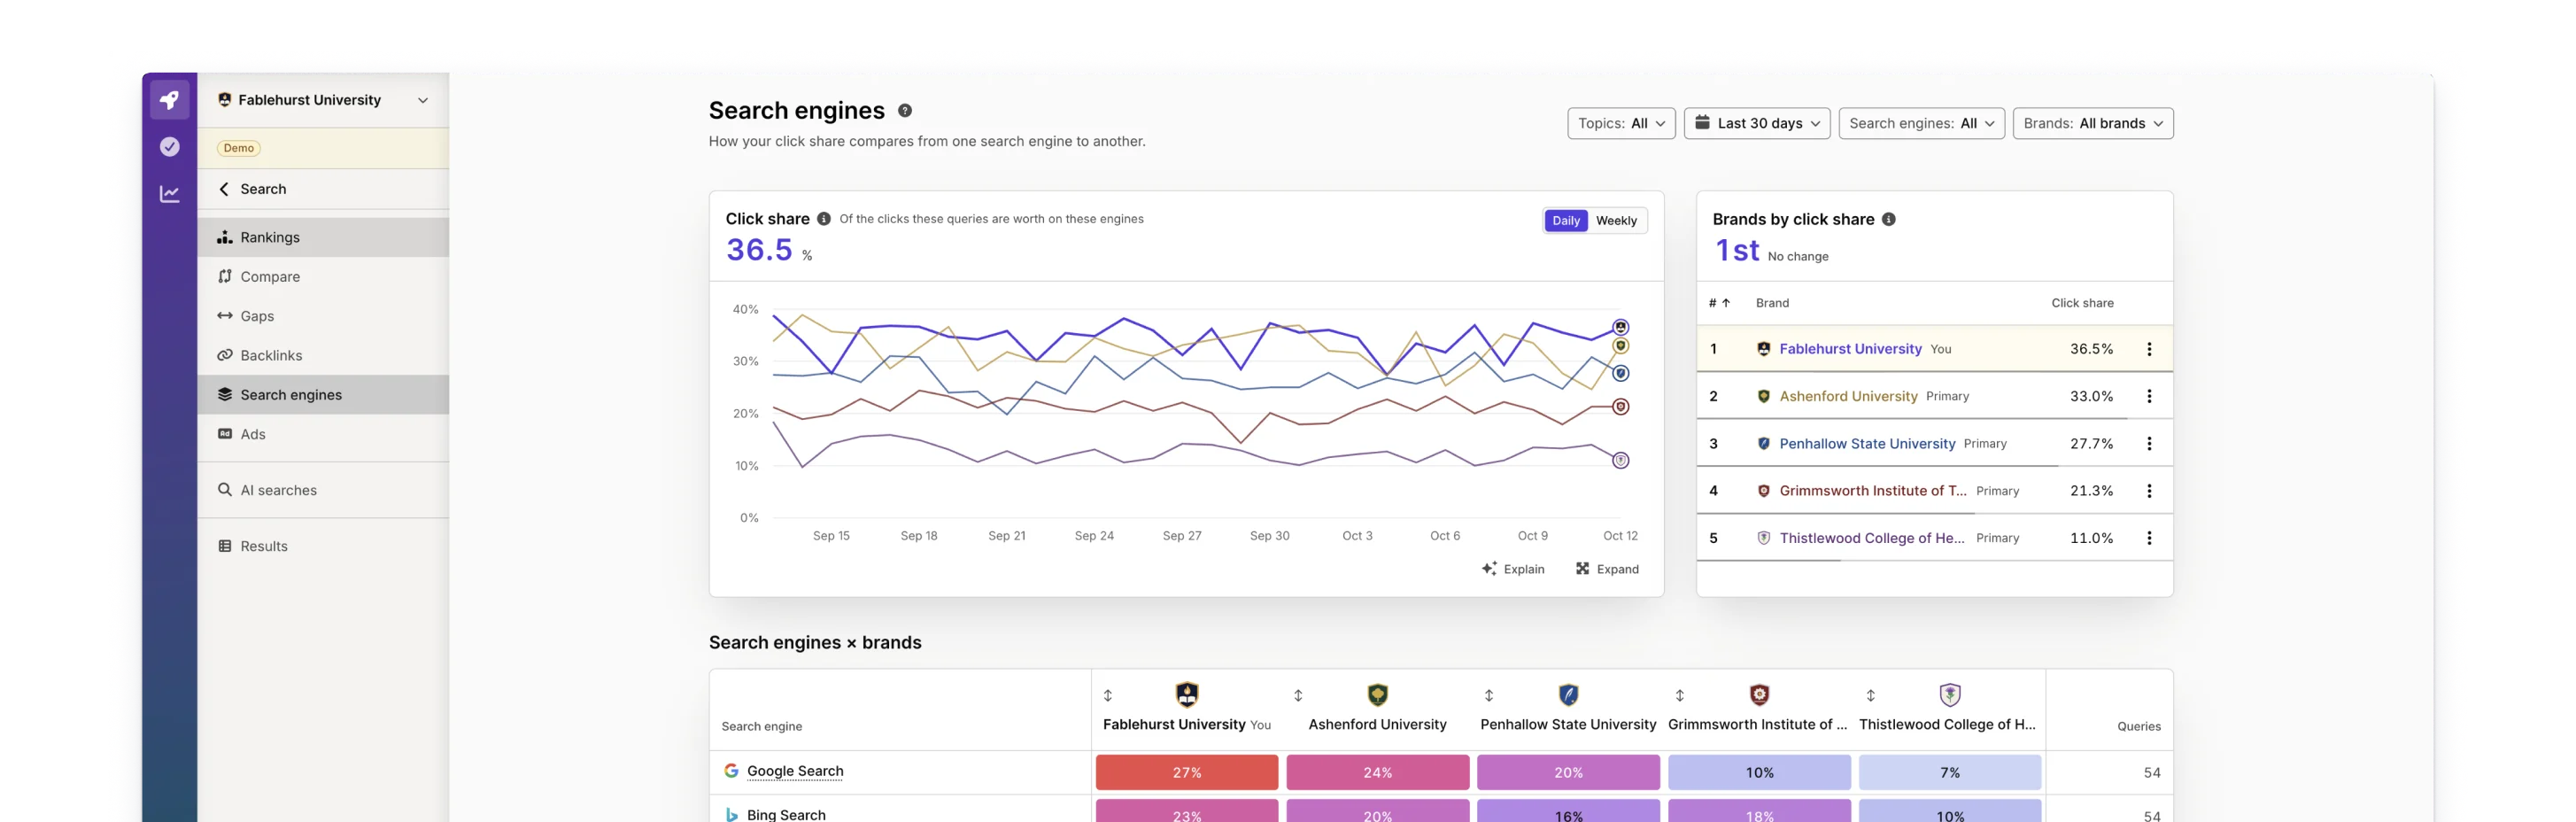Open Ads in the sidebar
This screenshot has height=822, width=2576.
[x=323, y=434]
